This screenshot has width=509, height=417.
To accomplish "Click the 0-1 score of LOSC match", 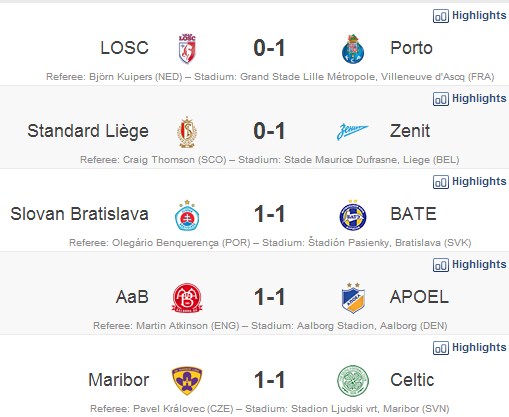I will [269, 48].
